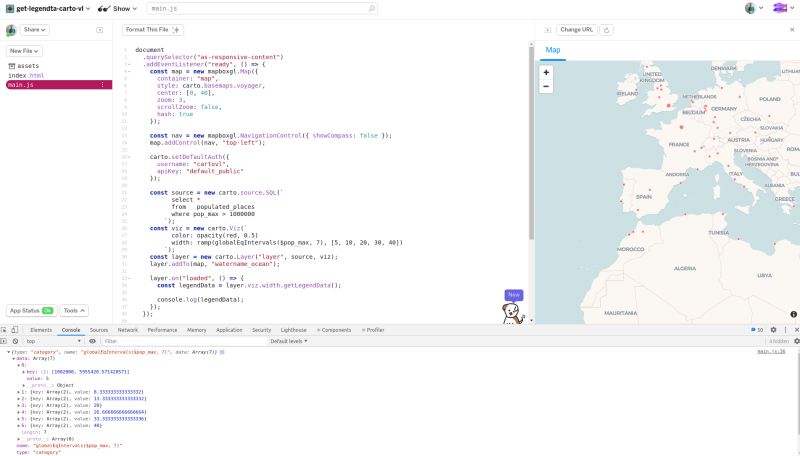The height and width of the screenshot is (456, 800).
Task: Open the Share dropdown
Action: click(35, 30)
